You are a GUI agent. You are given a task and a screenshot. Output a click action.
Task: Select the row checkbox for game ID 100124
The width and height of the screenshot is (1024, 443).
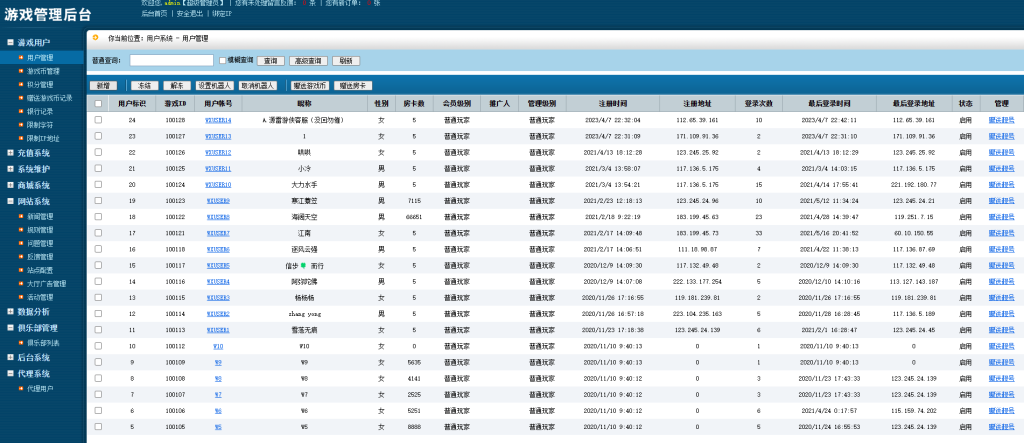(98, 184)
